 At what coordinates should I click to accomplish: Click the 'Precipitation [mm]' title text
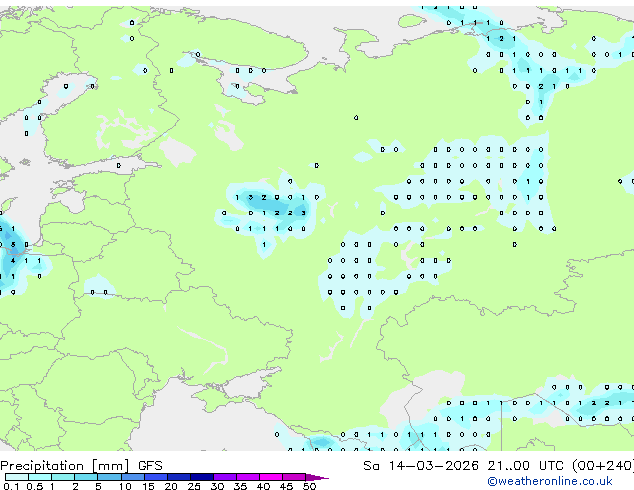pyautogui.click(x=65, y=466)
